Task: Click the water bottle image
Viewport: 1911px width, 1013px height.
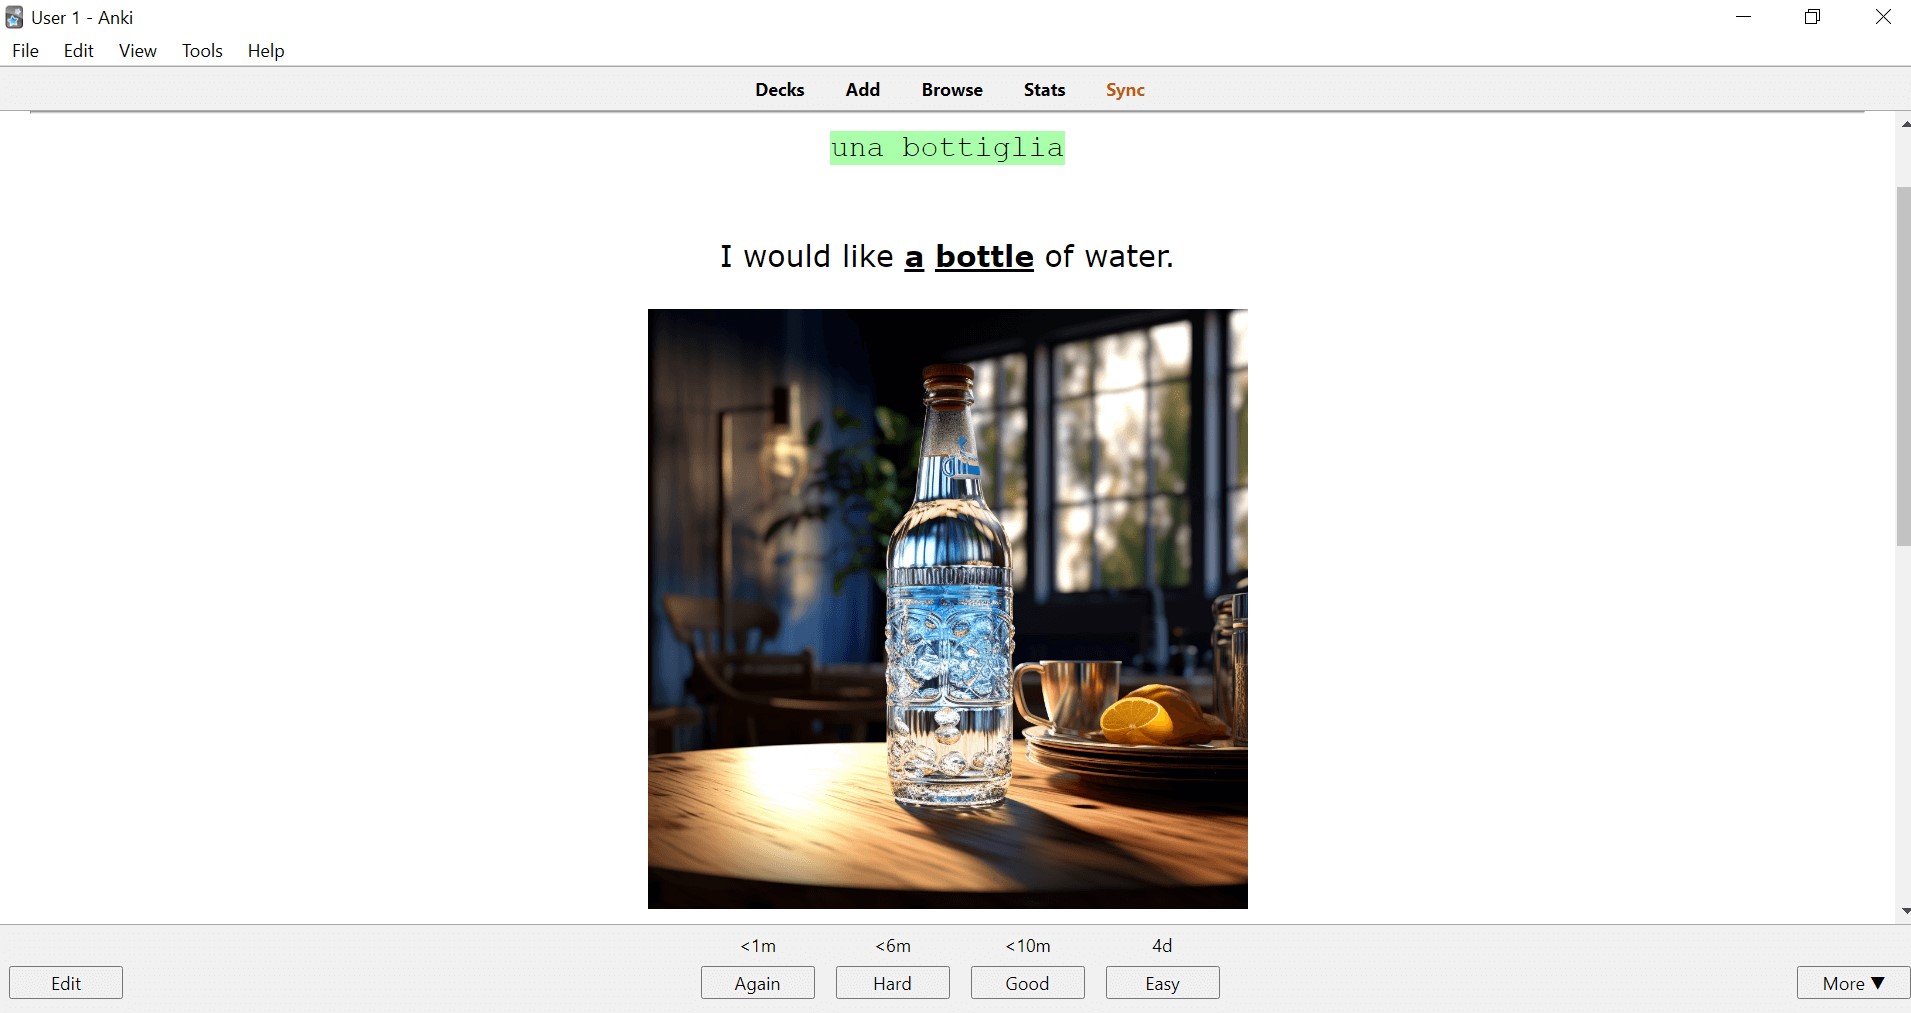Action: (947, 608)
